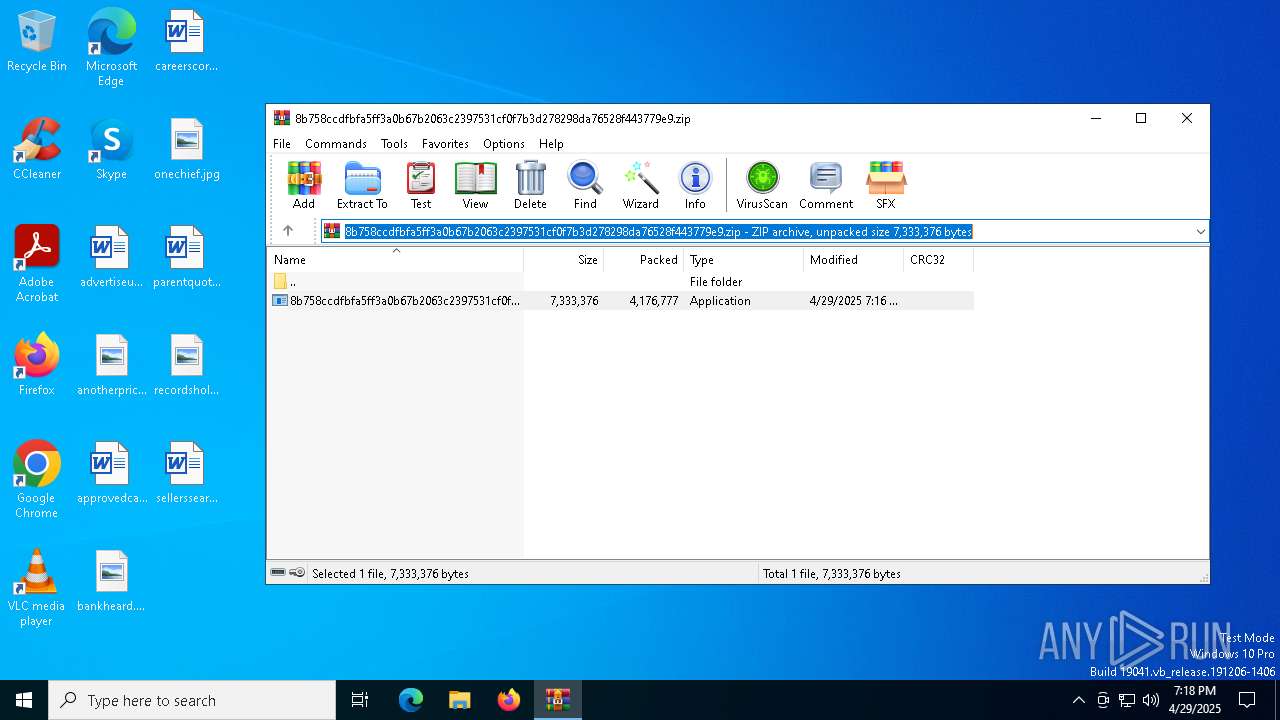Viewport: 1280px width, 720px height.
Task: Click 'Total 1 file, 7,333,376 bytes' status text
Action: point(832,573)
